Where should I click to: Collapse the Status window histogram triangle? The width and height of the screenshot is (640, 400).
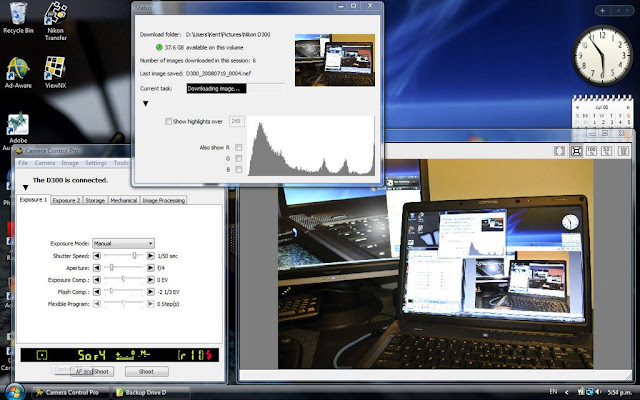(x=145, y=104)
